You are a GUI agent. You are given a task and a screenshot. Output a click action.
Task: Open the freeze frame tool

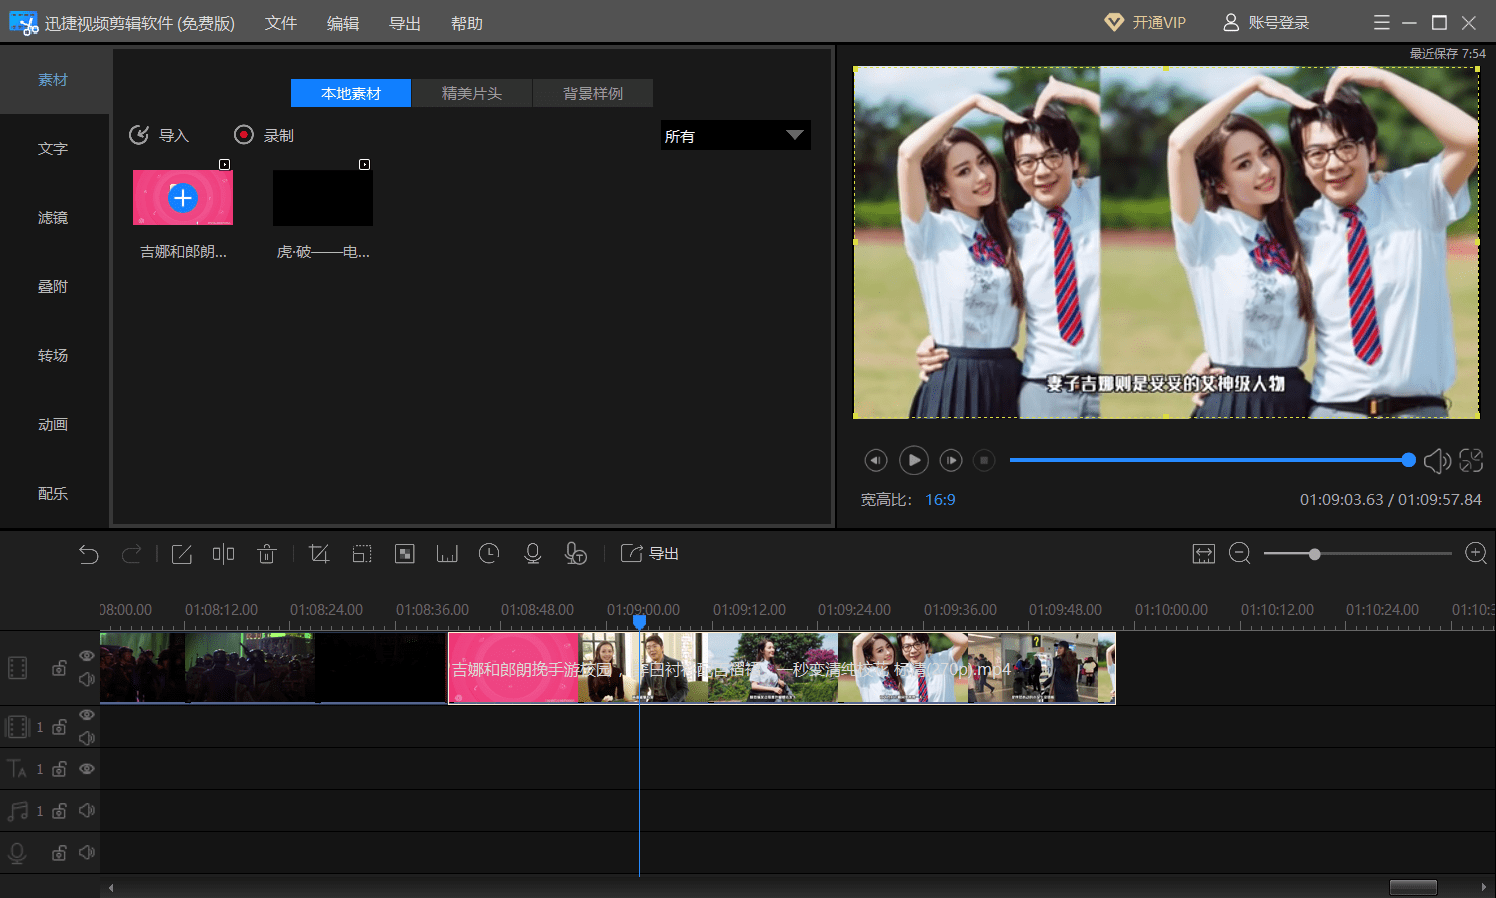(x=447, y=554)
